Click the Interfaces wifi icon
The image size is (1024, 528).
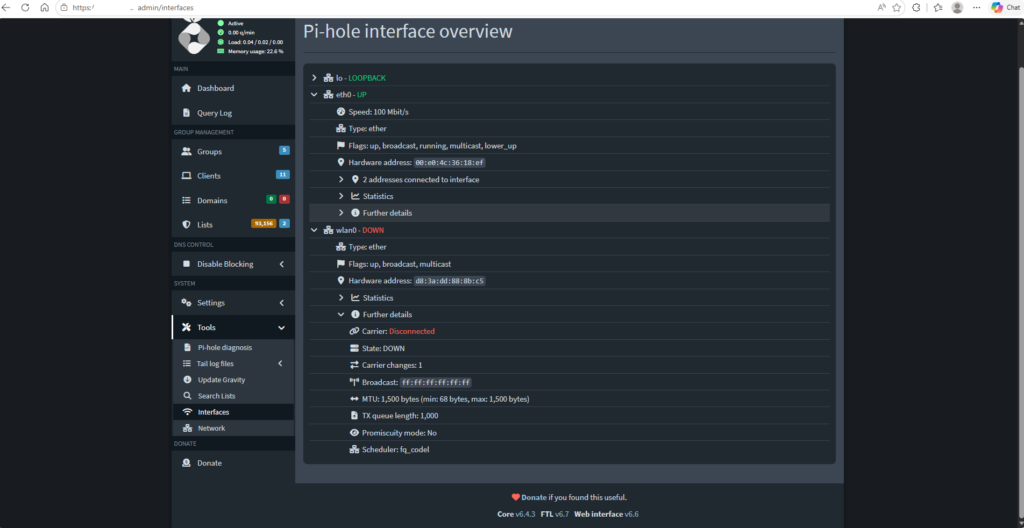(x=187, y=412)
